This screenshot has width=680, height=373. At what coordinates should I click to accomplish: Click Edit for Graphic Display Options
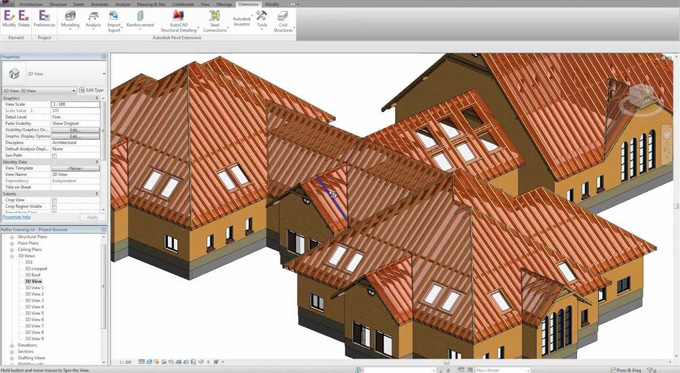click(x=75, y=137)
